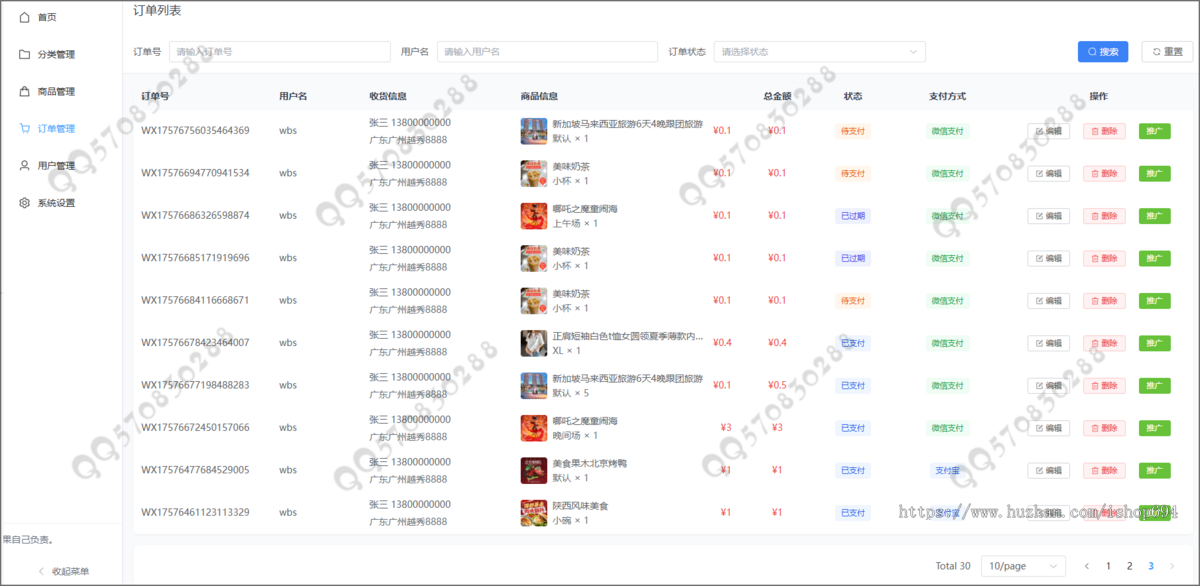Click the gear icon beside 系统设置

tap(25, 202)
